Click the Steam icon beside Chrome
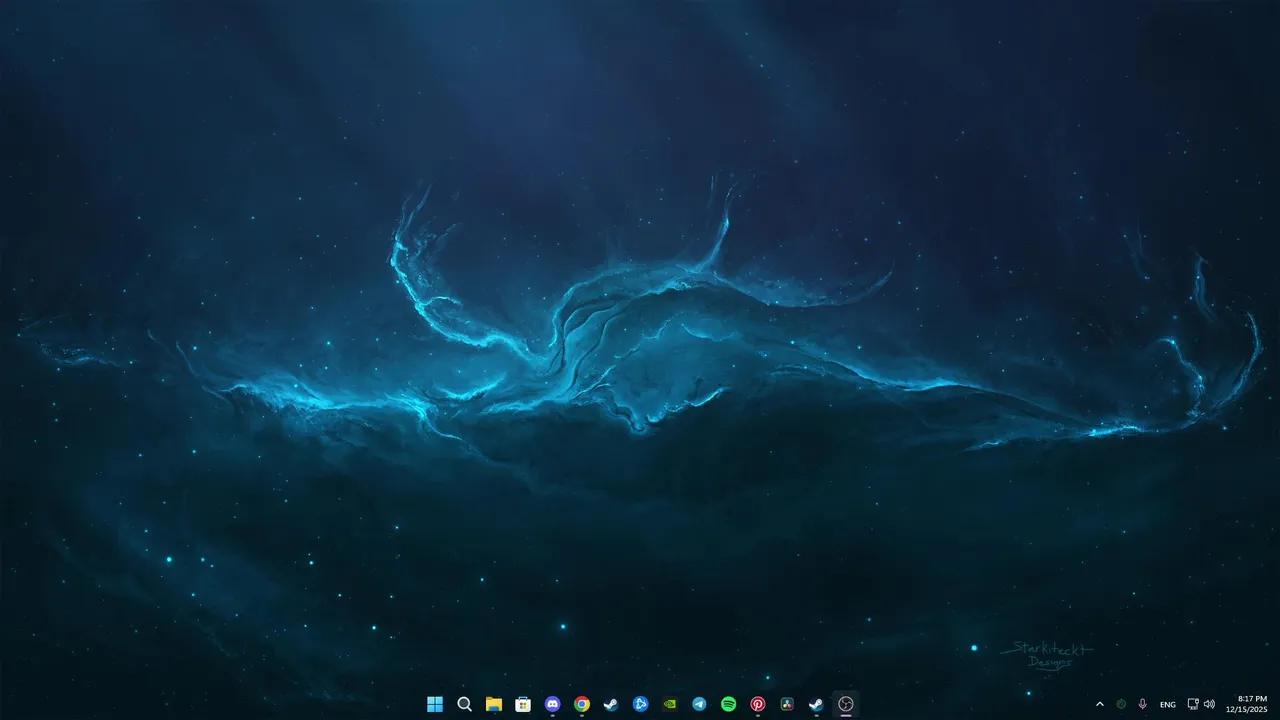 pos(611,704)
